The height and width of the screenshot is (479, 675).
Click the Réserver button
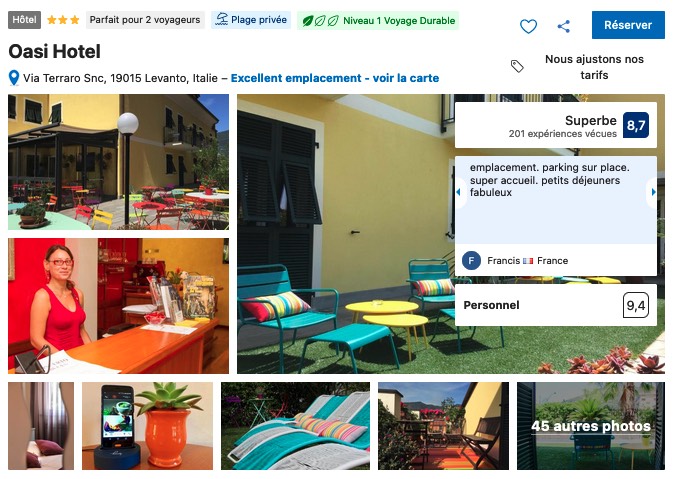click(628, 25)
